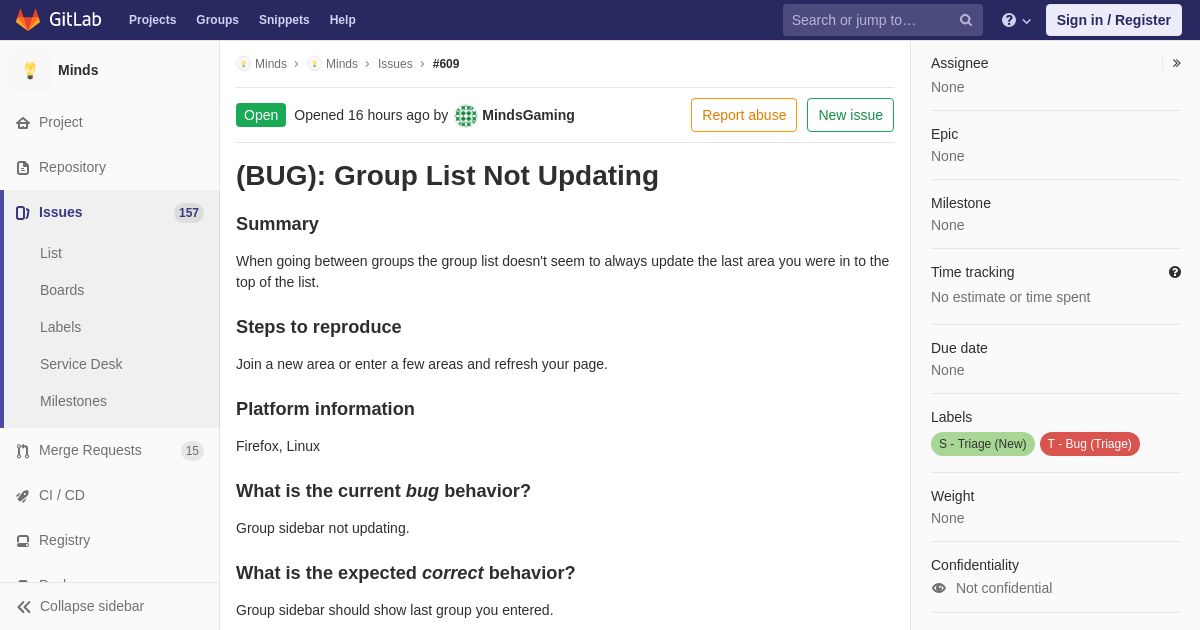Click 'No estimate or time spent' text
The height and width of the screenshot is (630, 1200).
point(1010,297)
